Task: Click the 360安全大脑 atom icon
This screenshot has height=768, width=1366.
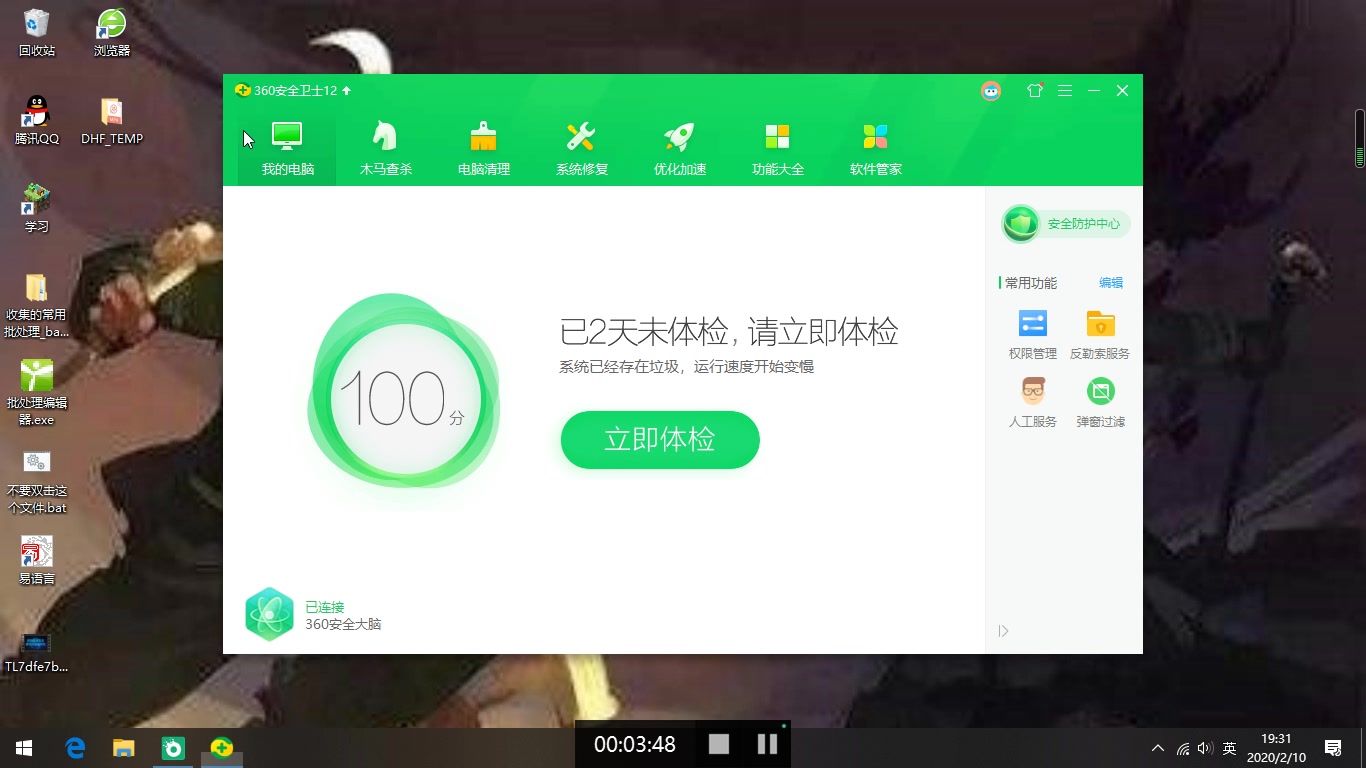Action: 269,614
